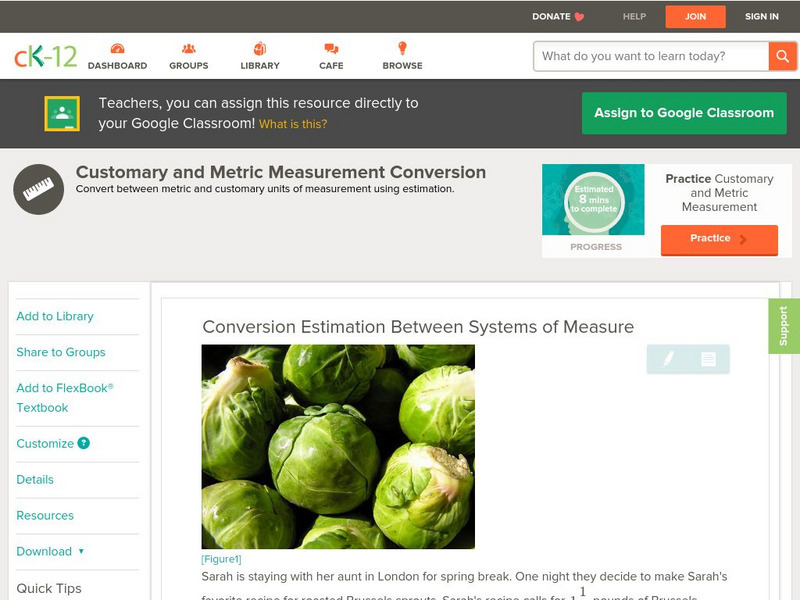Click the orange search magnifier button
Viewport: 800px width, 600px height.
click(782, 56)
